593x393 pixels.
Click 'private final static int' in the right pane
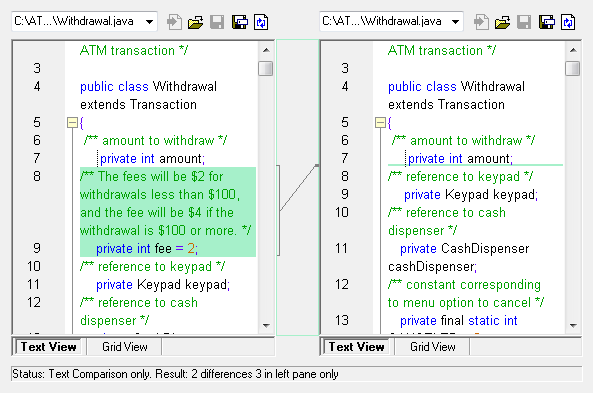pos(459,320)
